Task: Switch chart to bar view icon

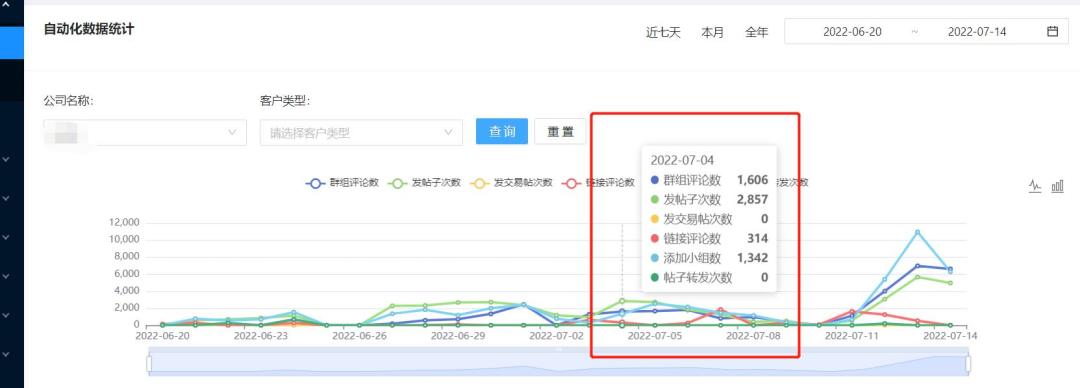Action: pos(1057,185)
